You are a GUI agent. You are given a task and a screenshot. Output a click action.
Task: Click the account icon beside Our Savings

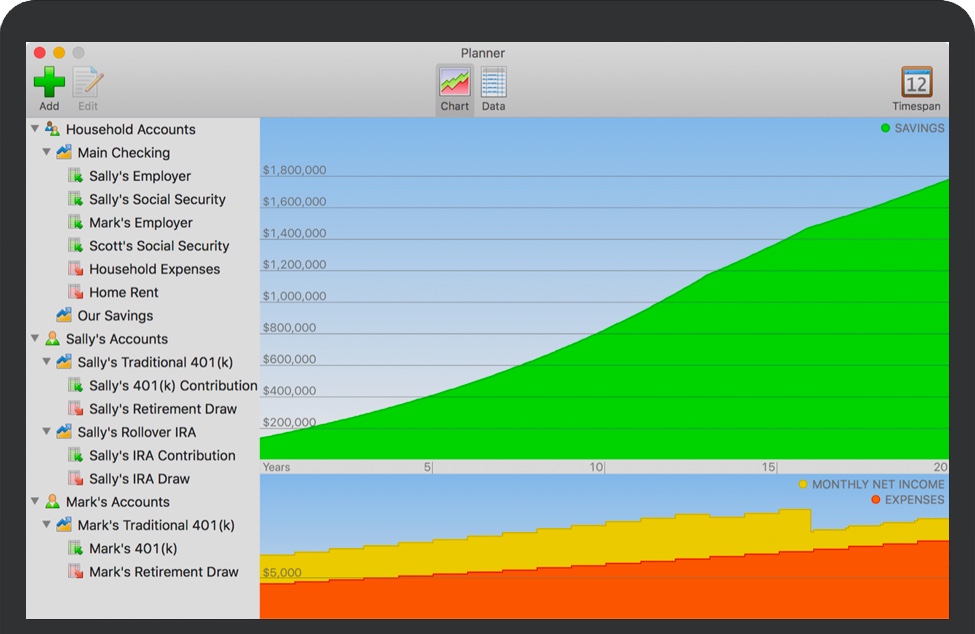tap(64, 315)
